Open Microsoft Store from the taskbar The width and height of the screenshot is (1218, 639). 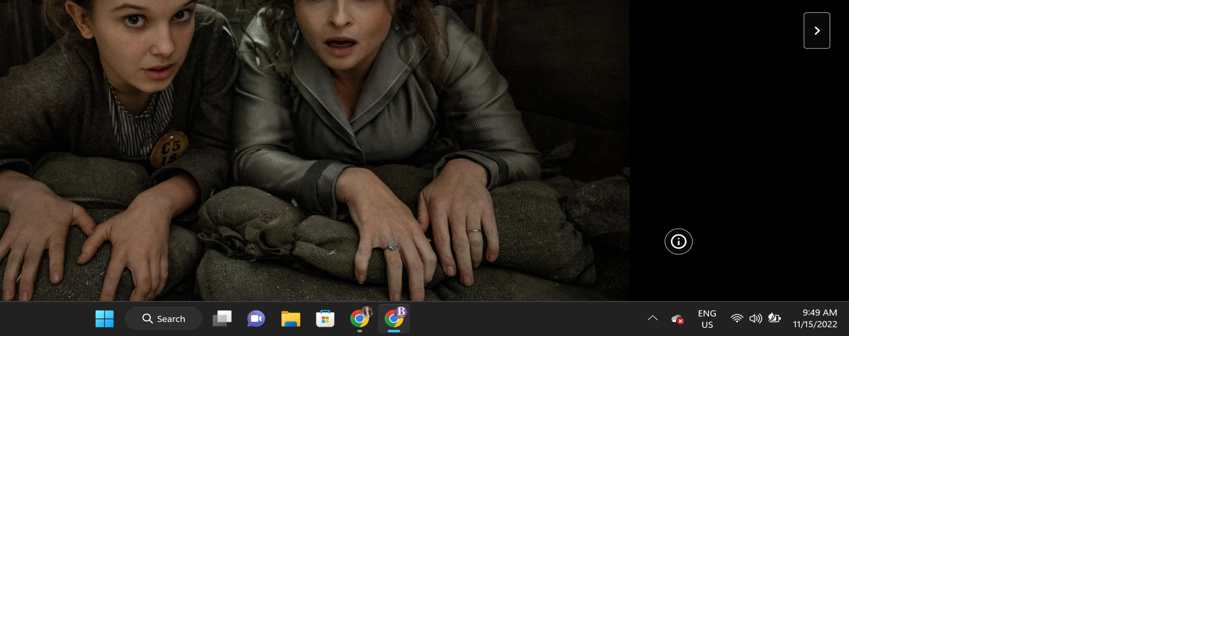tap(325, 318)
